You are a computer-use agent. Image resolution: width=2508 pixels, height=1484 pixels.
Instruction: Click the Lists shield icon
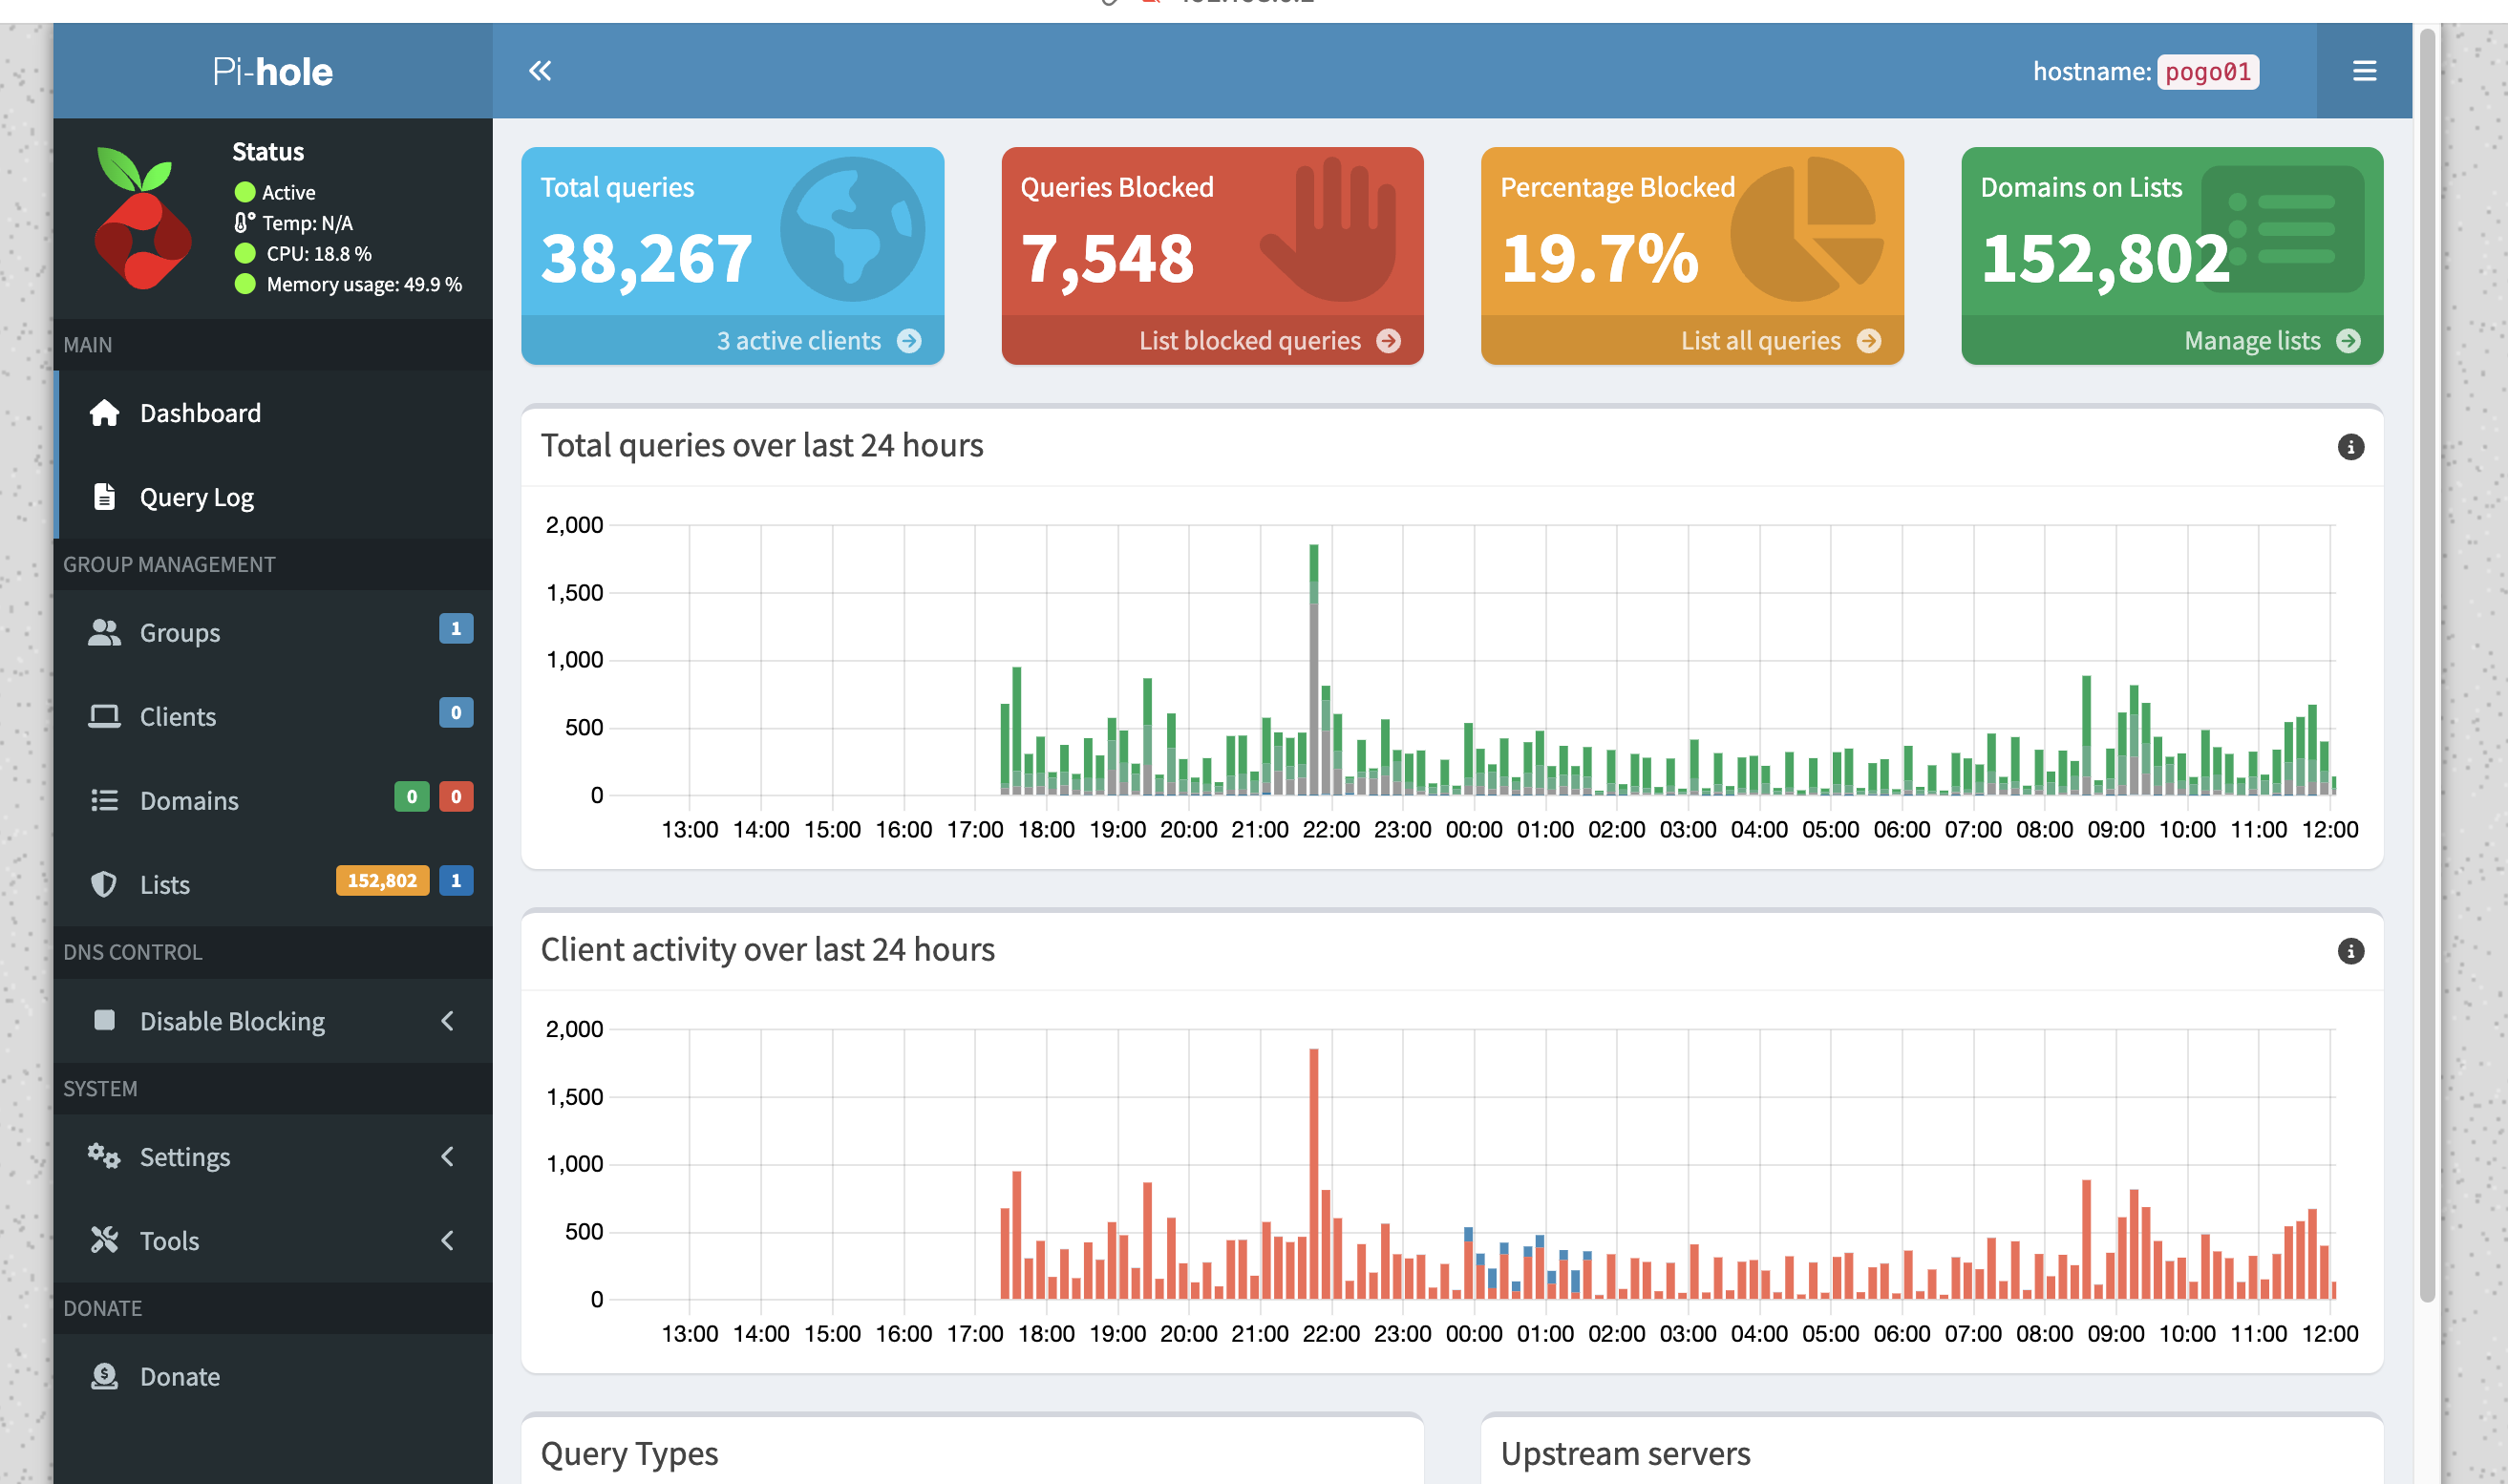[104, 885]
